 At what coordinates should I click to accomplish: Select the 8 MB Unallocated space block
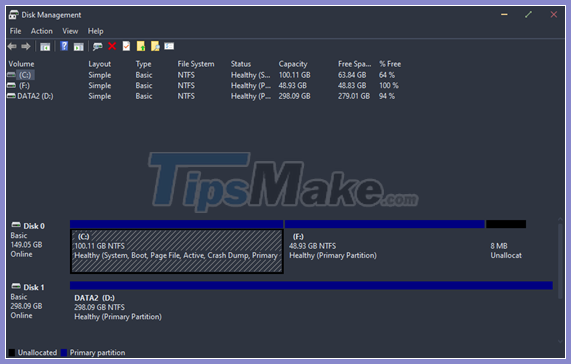click(506, 251)
